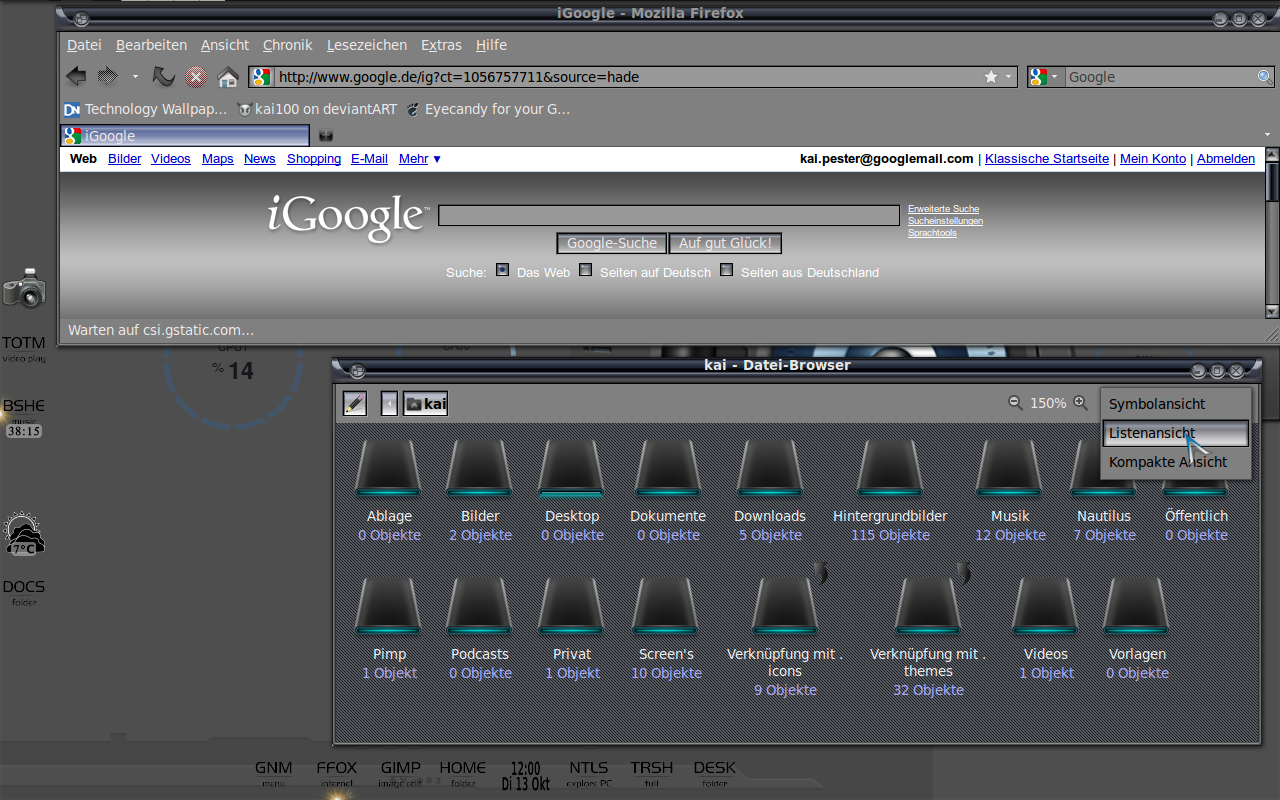
Task: Zoom out in the Datei-Browser
Action: tap(1015, 402)
